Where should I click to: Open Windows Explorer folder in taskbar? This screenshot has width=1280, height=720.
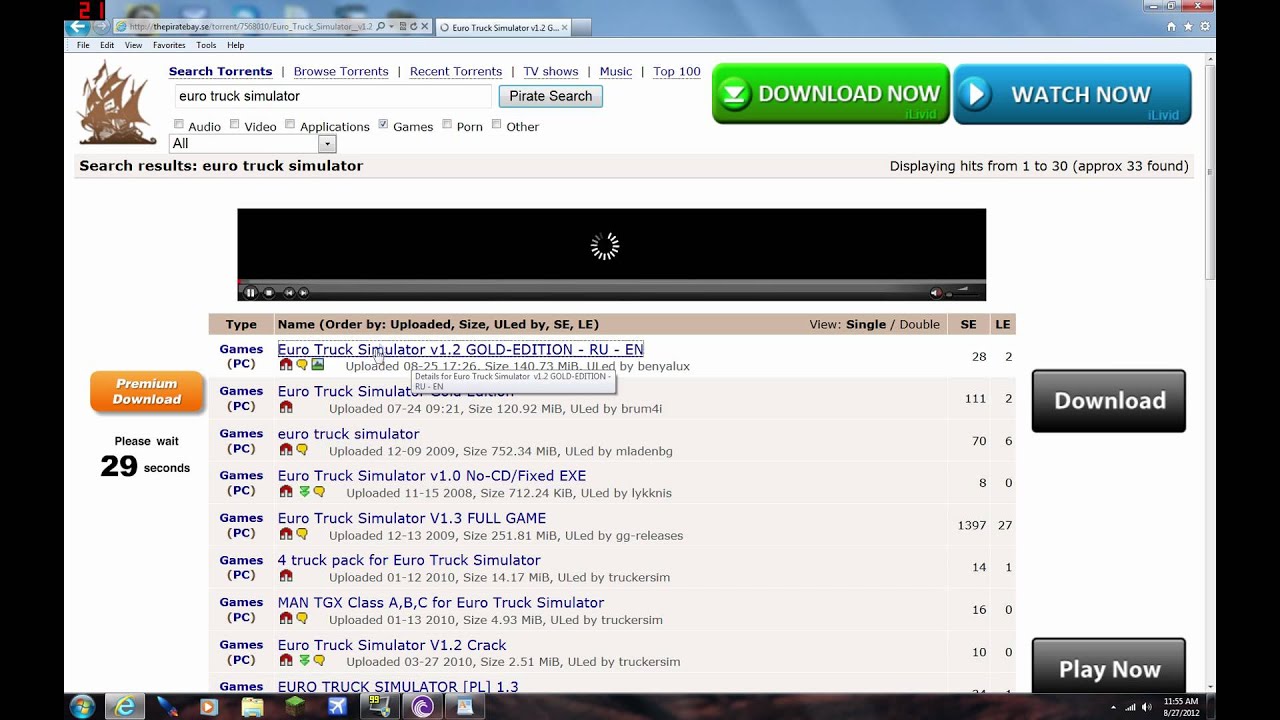pos(252,707)
